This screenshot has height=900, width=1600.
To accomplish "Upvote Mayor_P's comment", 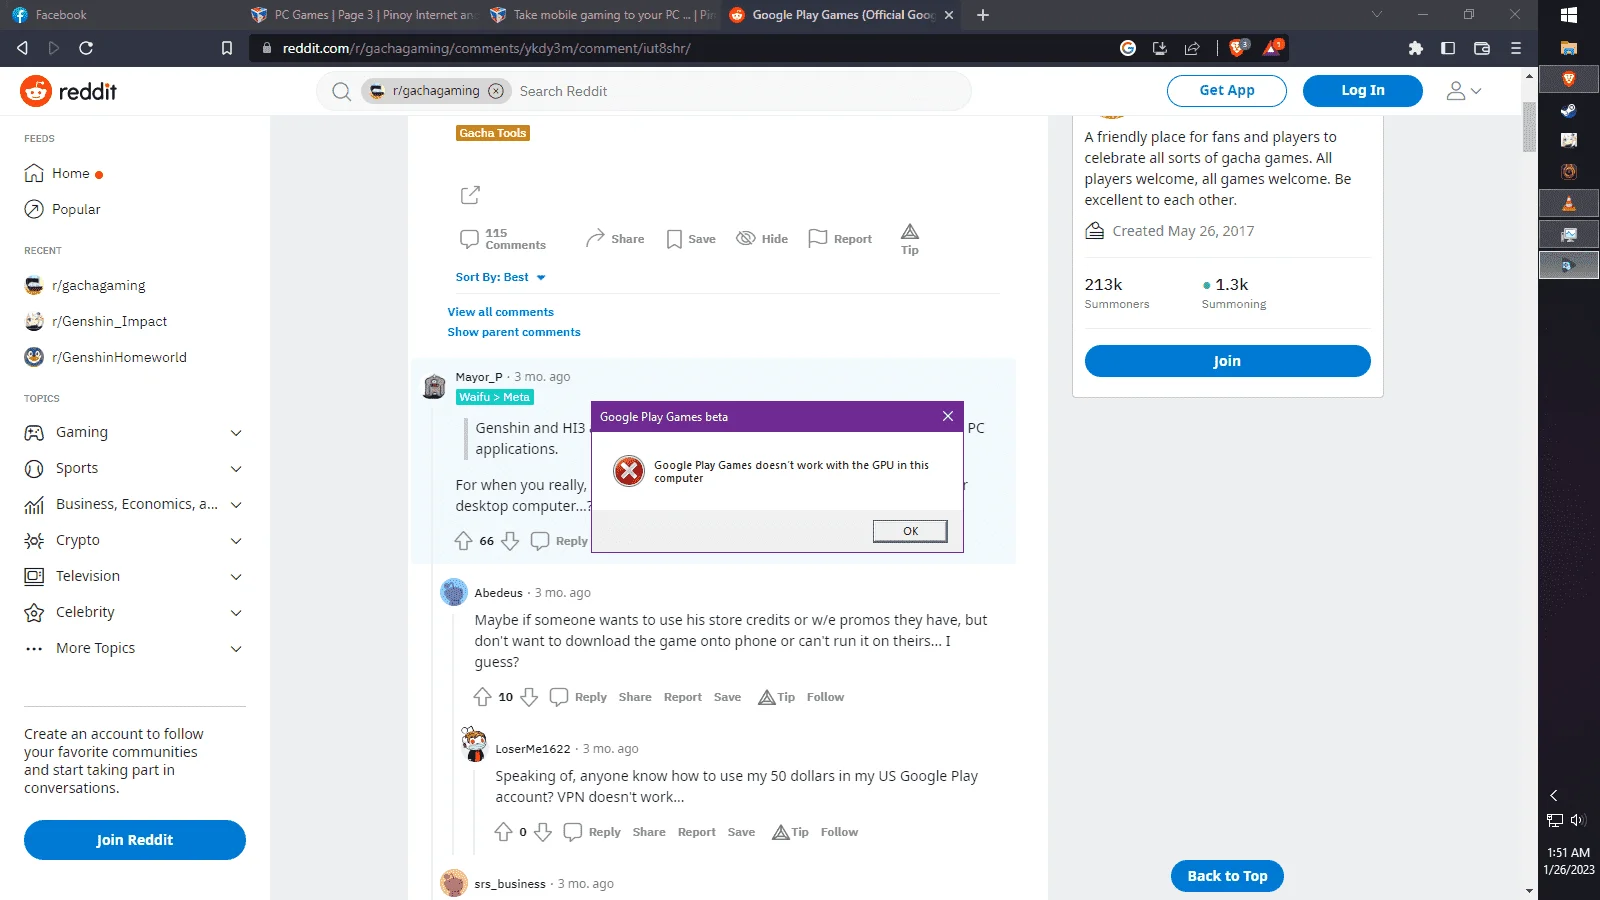I will click(x=463, y=541).
